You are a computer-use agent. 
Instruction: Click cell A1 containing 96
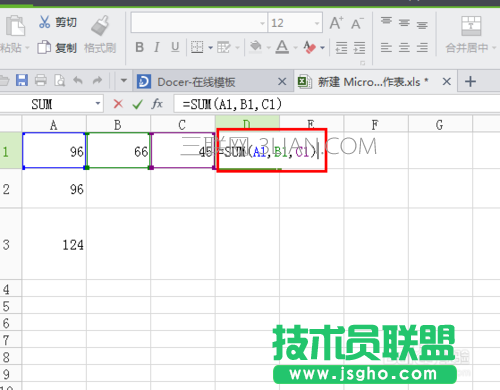click(54, 151)
